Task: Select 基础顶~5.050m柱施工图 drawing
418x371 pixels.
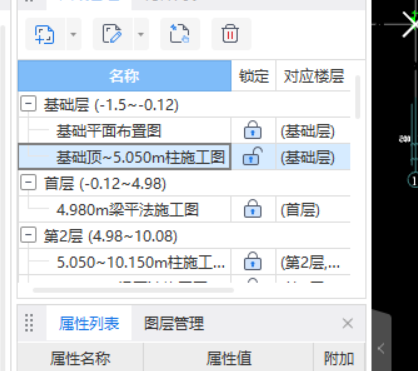Action: tap(140, 157)
